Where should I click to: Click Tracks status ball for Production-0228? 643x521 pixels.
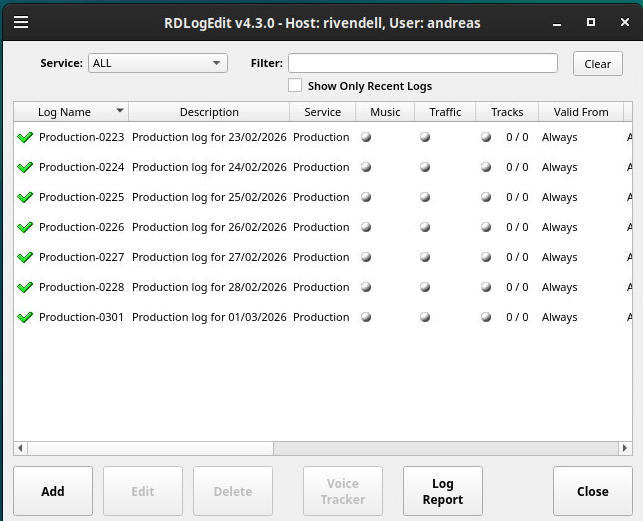[x=486, y=287]
